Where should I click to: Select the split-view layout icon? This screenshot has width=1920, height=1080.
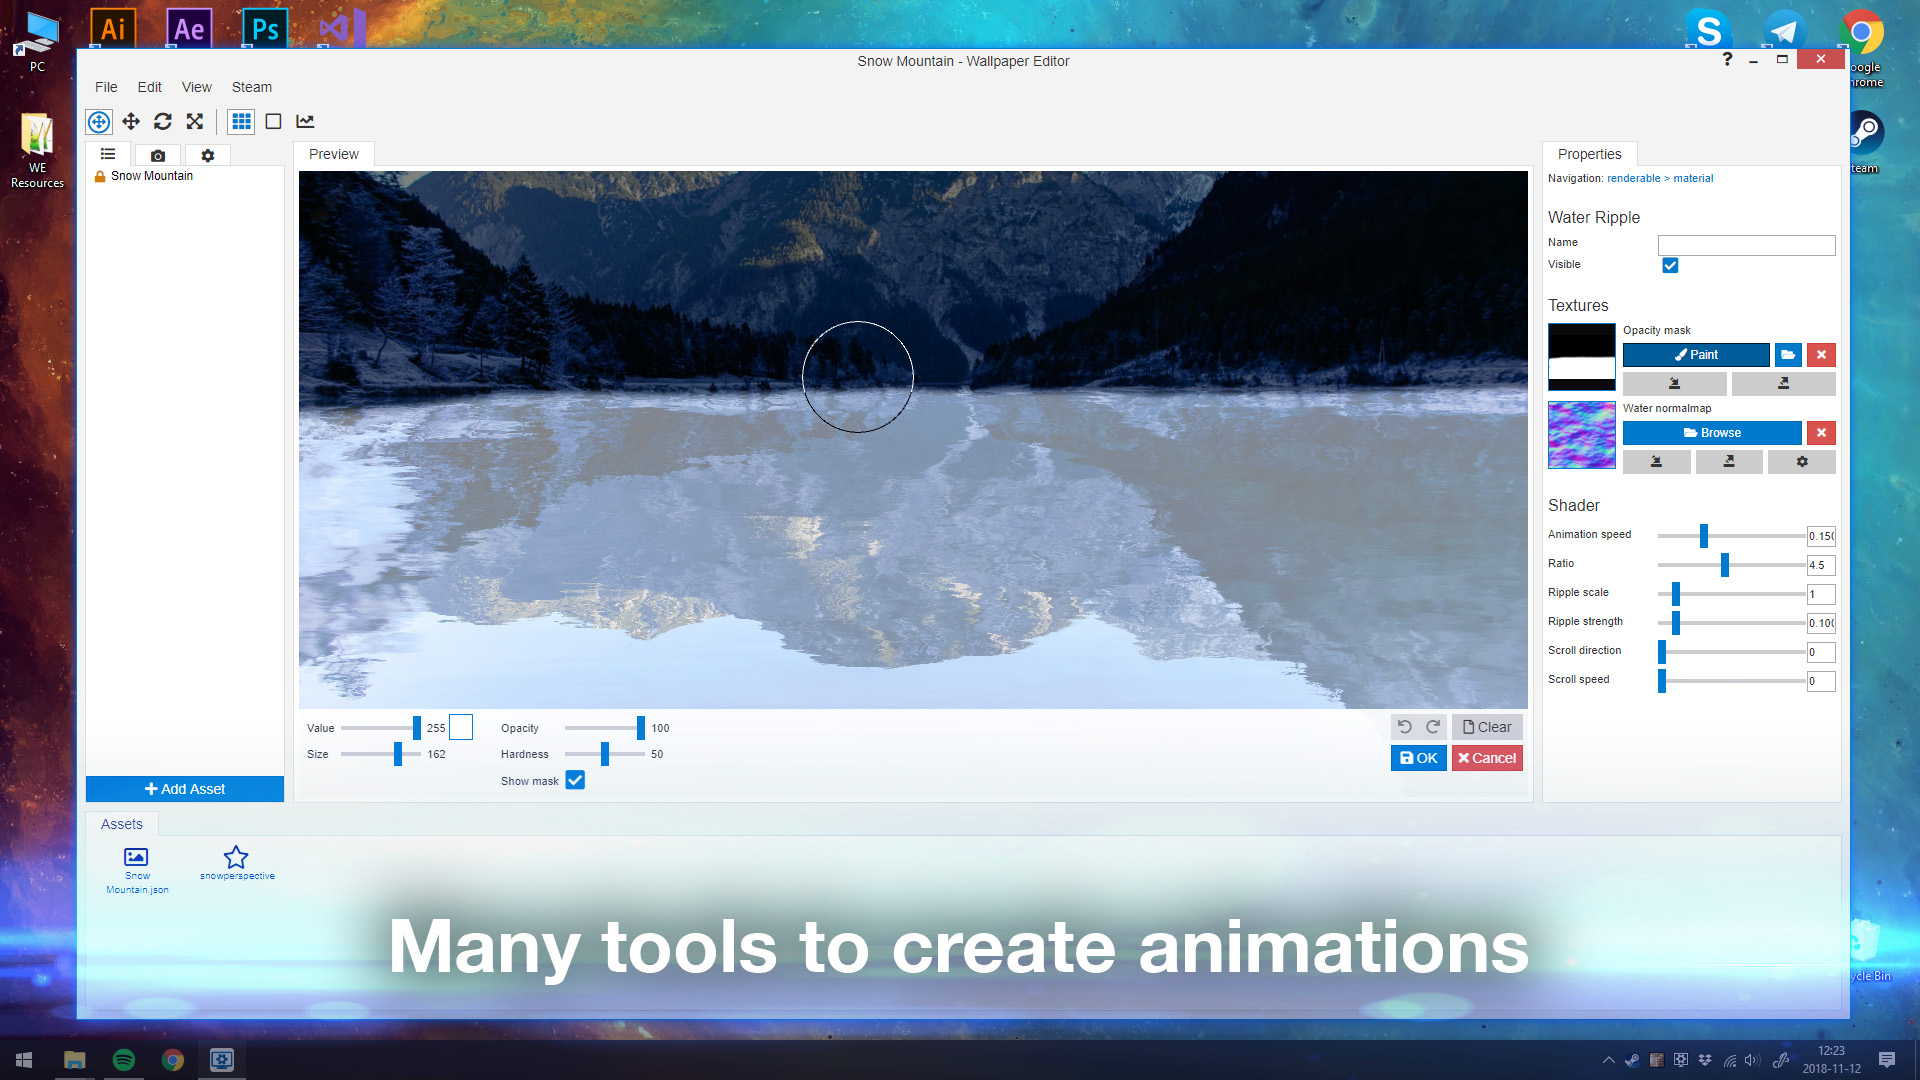tap(273, 121)
